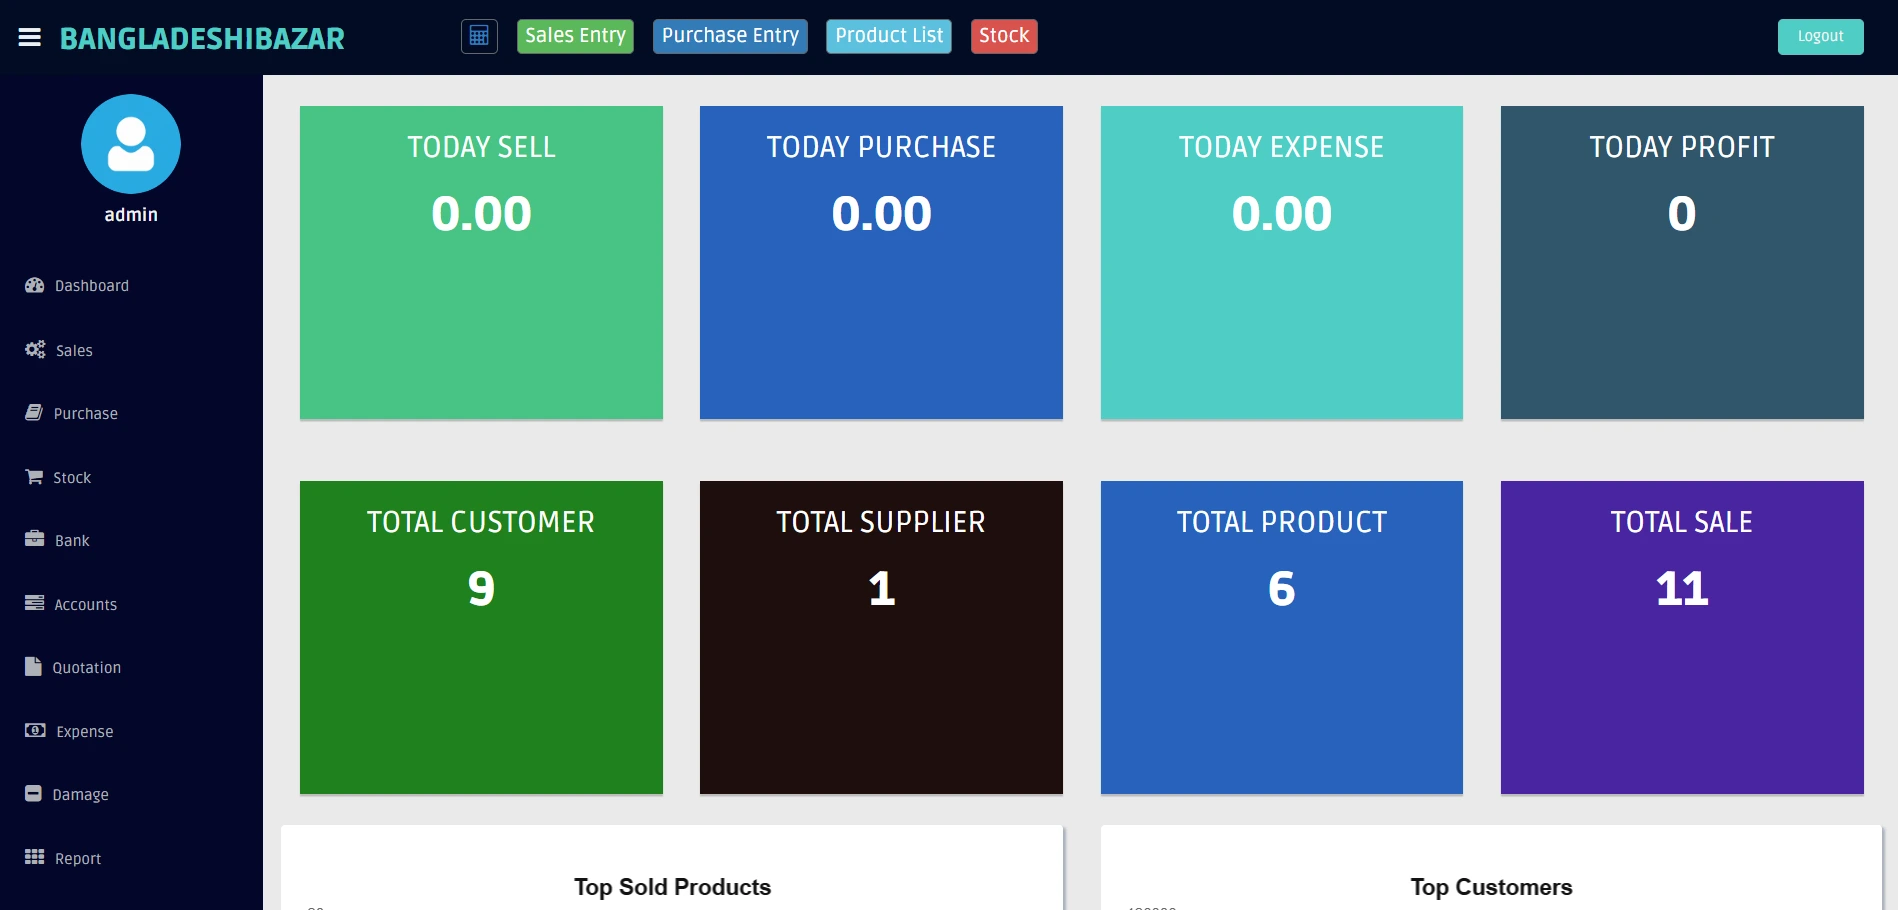Open the Product List
The width and height of the screenshot is (1898, 910).
pyautogui.click(x=888, y=36)
